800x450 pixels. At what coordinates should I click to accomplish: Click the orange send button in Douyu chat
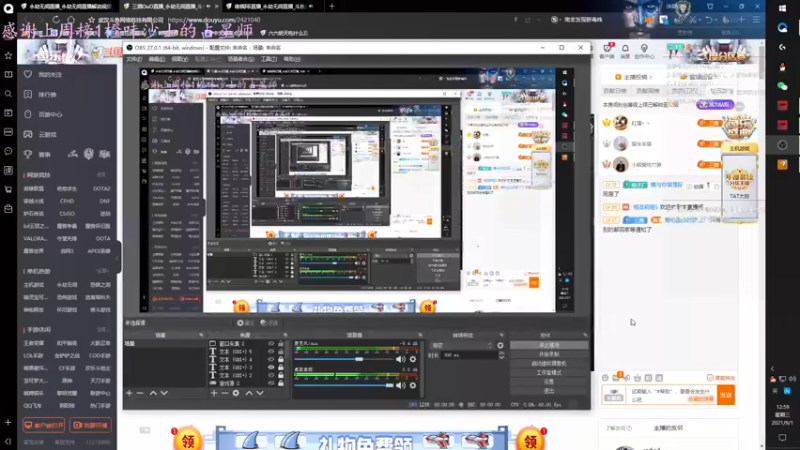726,395
